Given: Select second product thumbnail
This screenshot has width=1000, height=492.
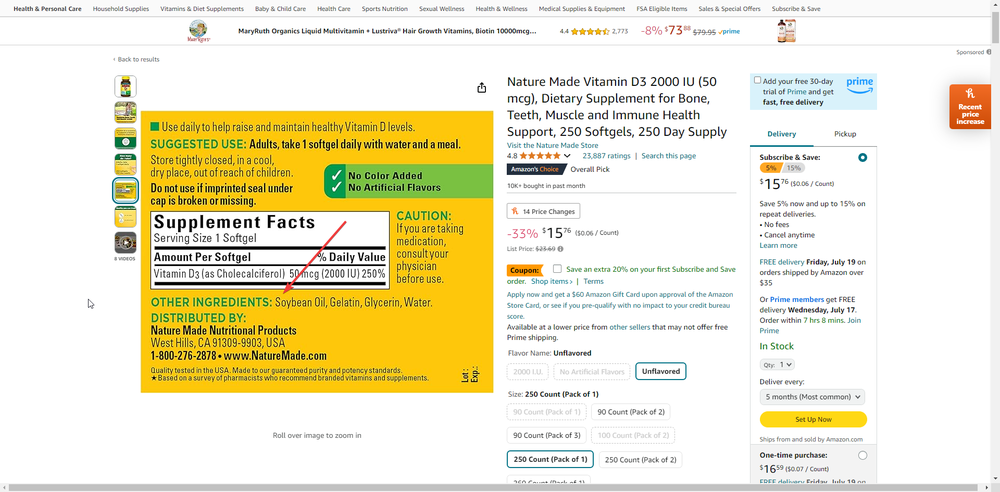Looking at the screenshot, I should click(125, 112).
